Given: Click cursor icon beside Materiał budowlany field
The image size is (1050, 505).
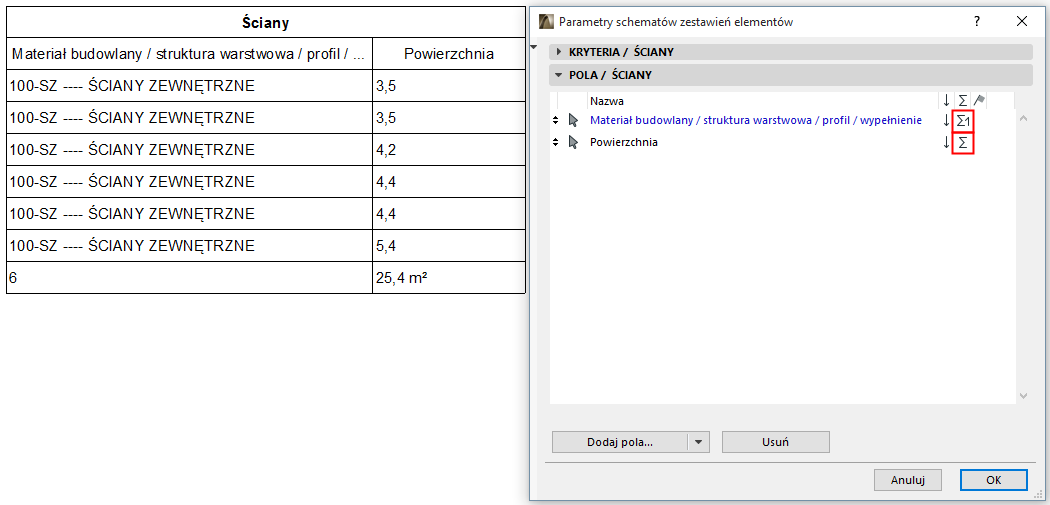Looking at the screenshot, I should 573,121.
